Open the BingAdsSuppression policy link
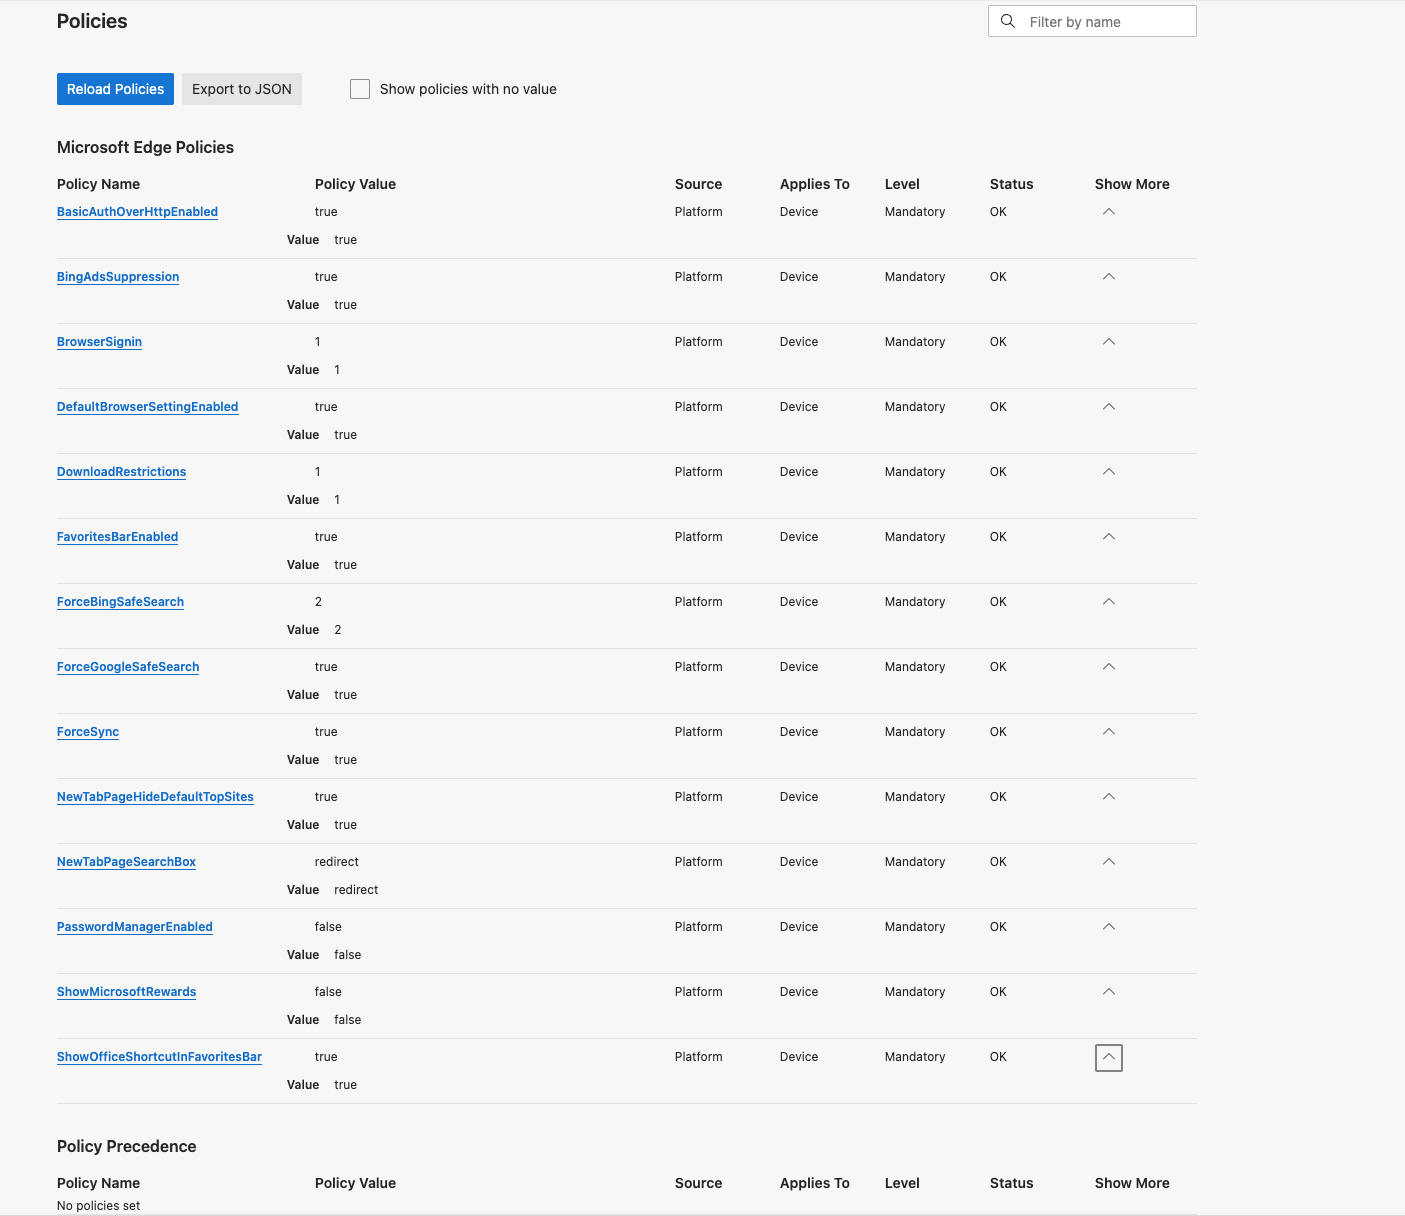 coord(118,277)
